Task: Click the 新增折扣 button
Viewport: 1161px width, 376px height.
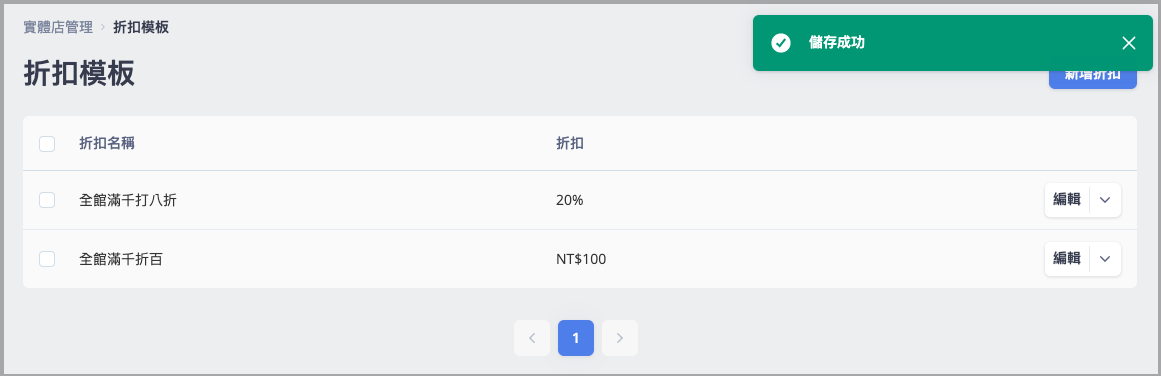Action: (1092, 75)
